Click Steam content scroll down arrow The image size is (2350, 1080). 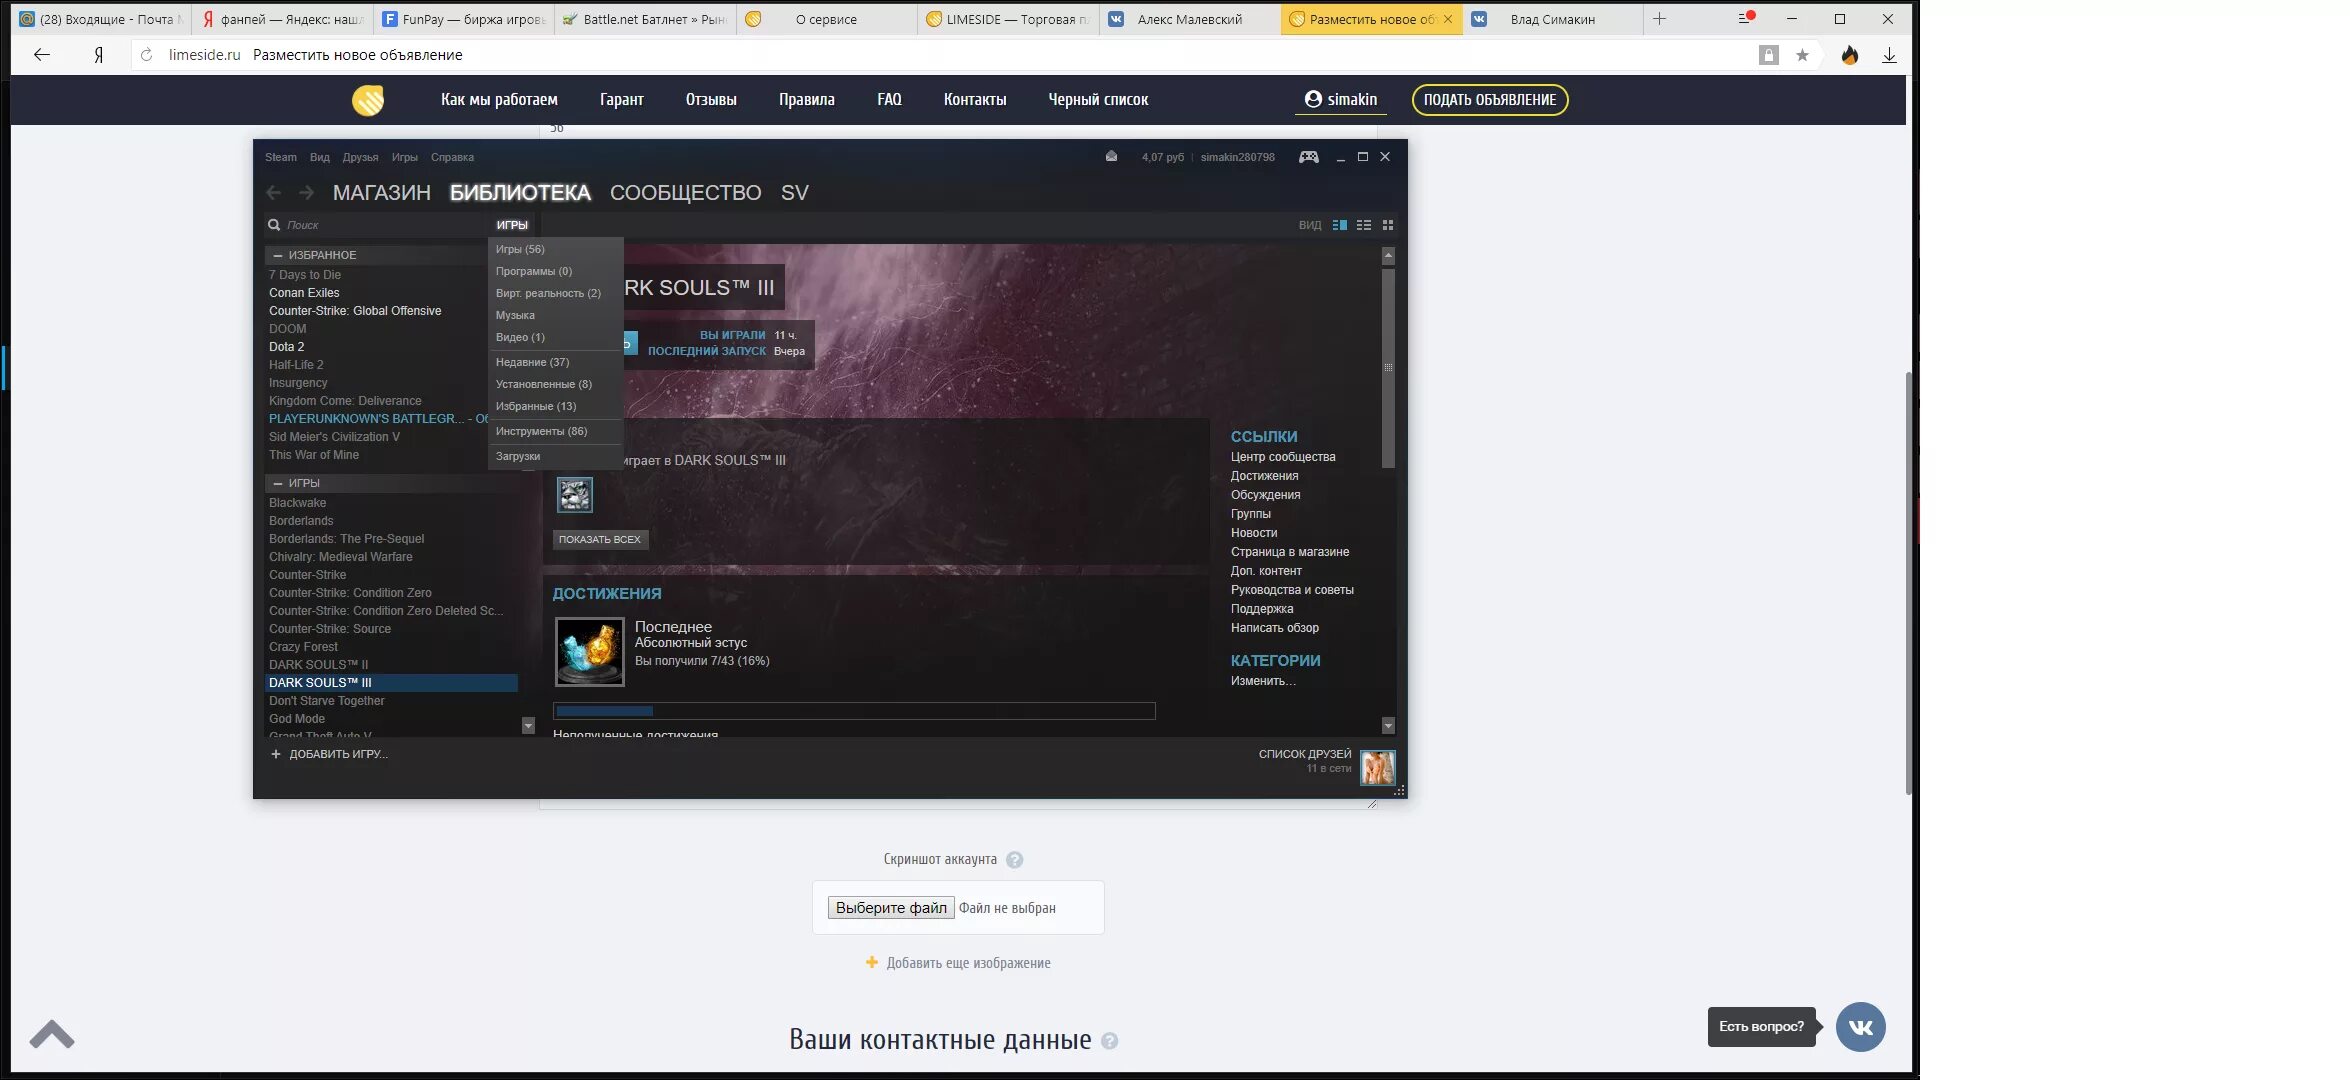click(1388, 725)
